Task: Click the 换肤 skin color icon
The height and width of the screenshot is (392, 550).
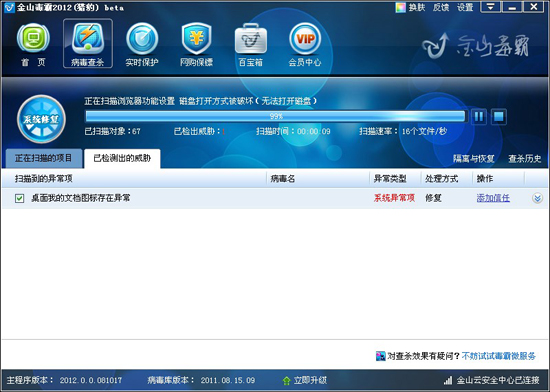Action: click(x=400, y=7)
